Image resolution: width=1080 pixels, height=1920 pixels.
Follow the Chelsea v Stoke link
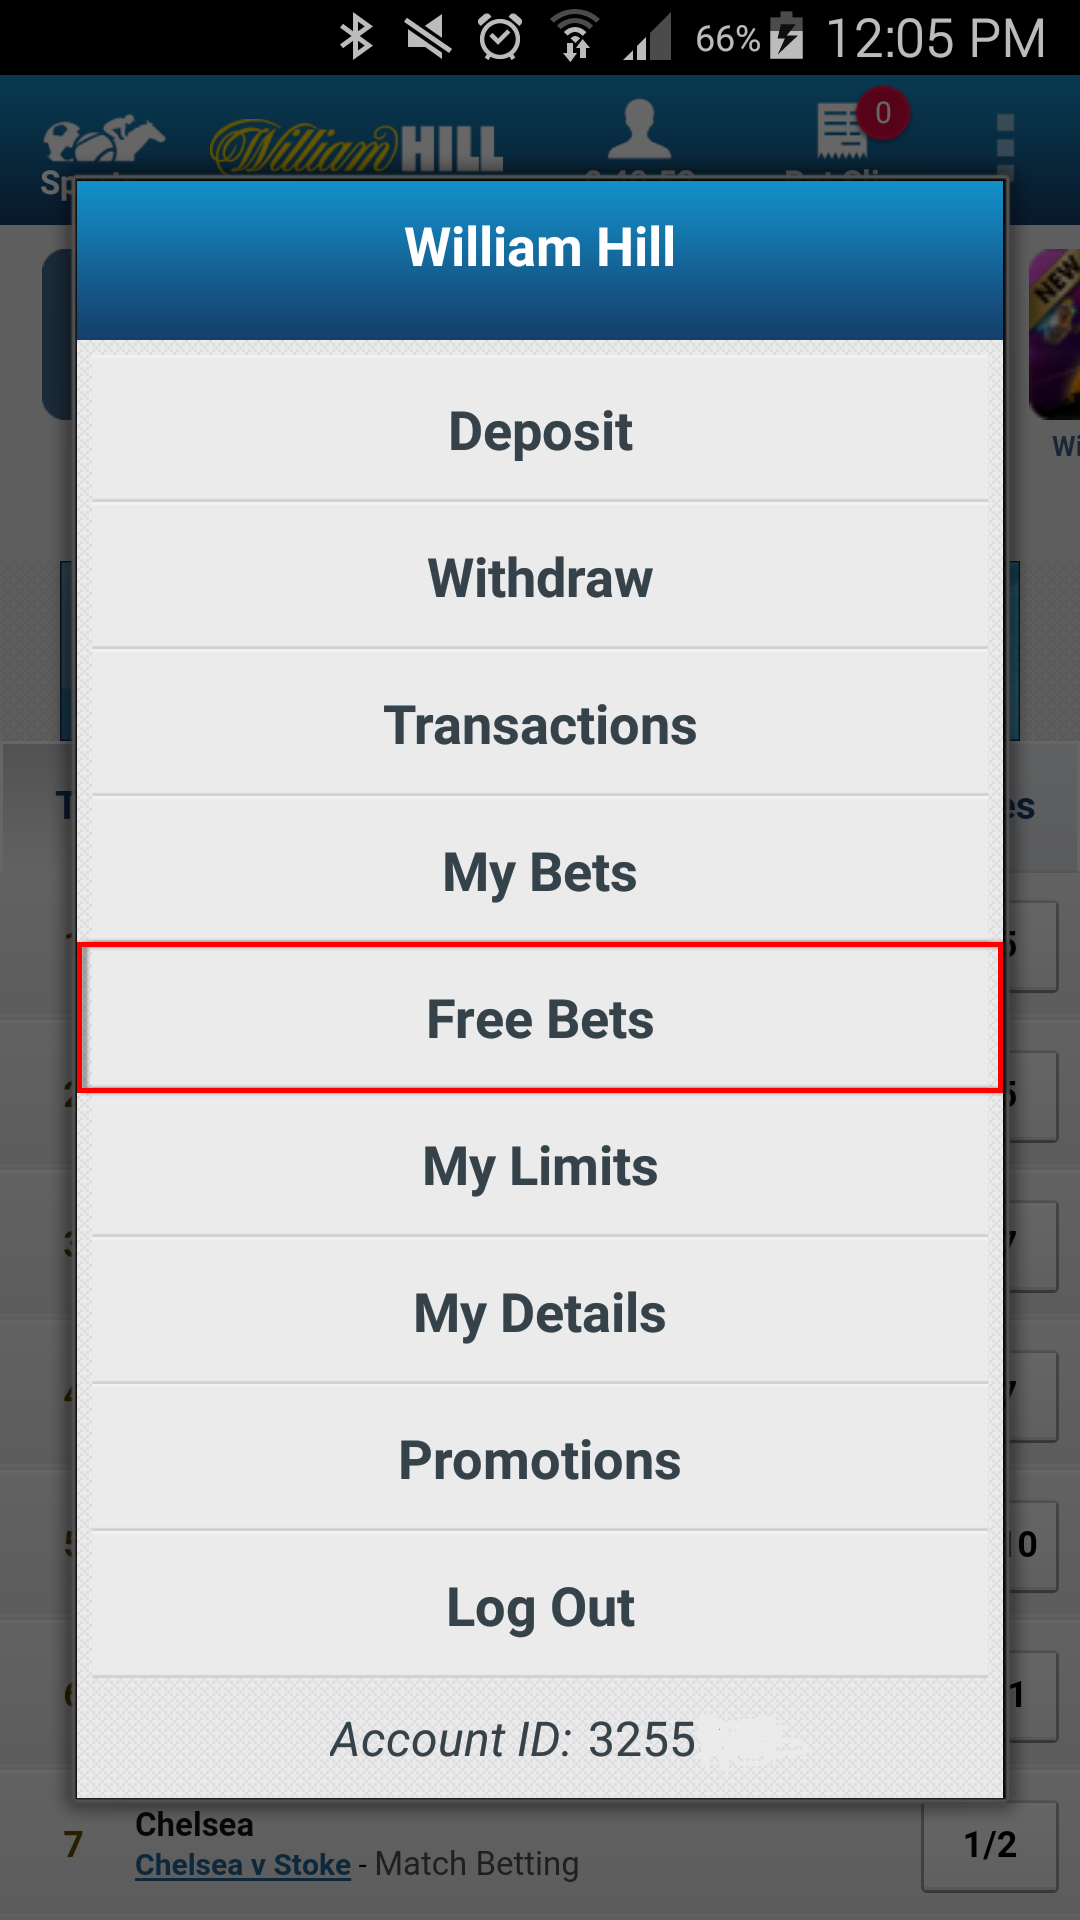pos(243,1865)
